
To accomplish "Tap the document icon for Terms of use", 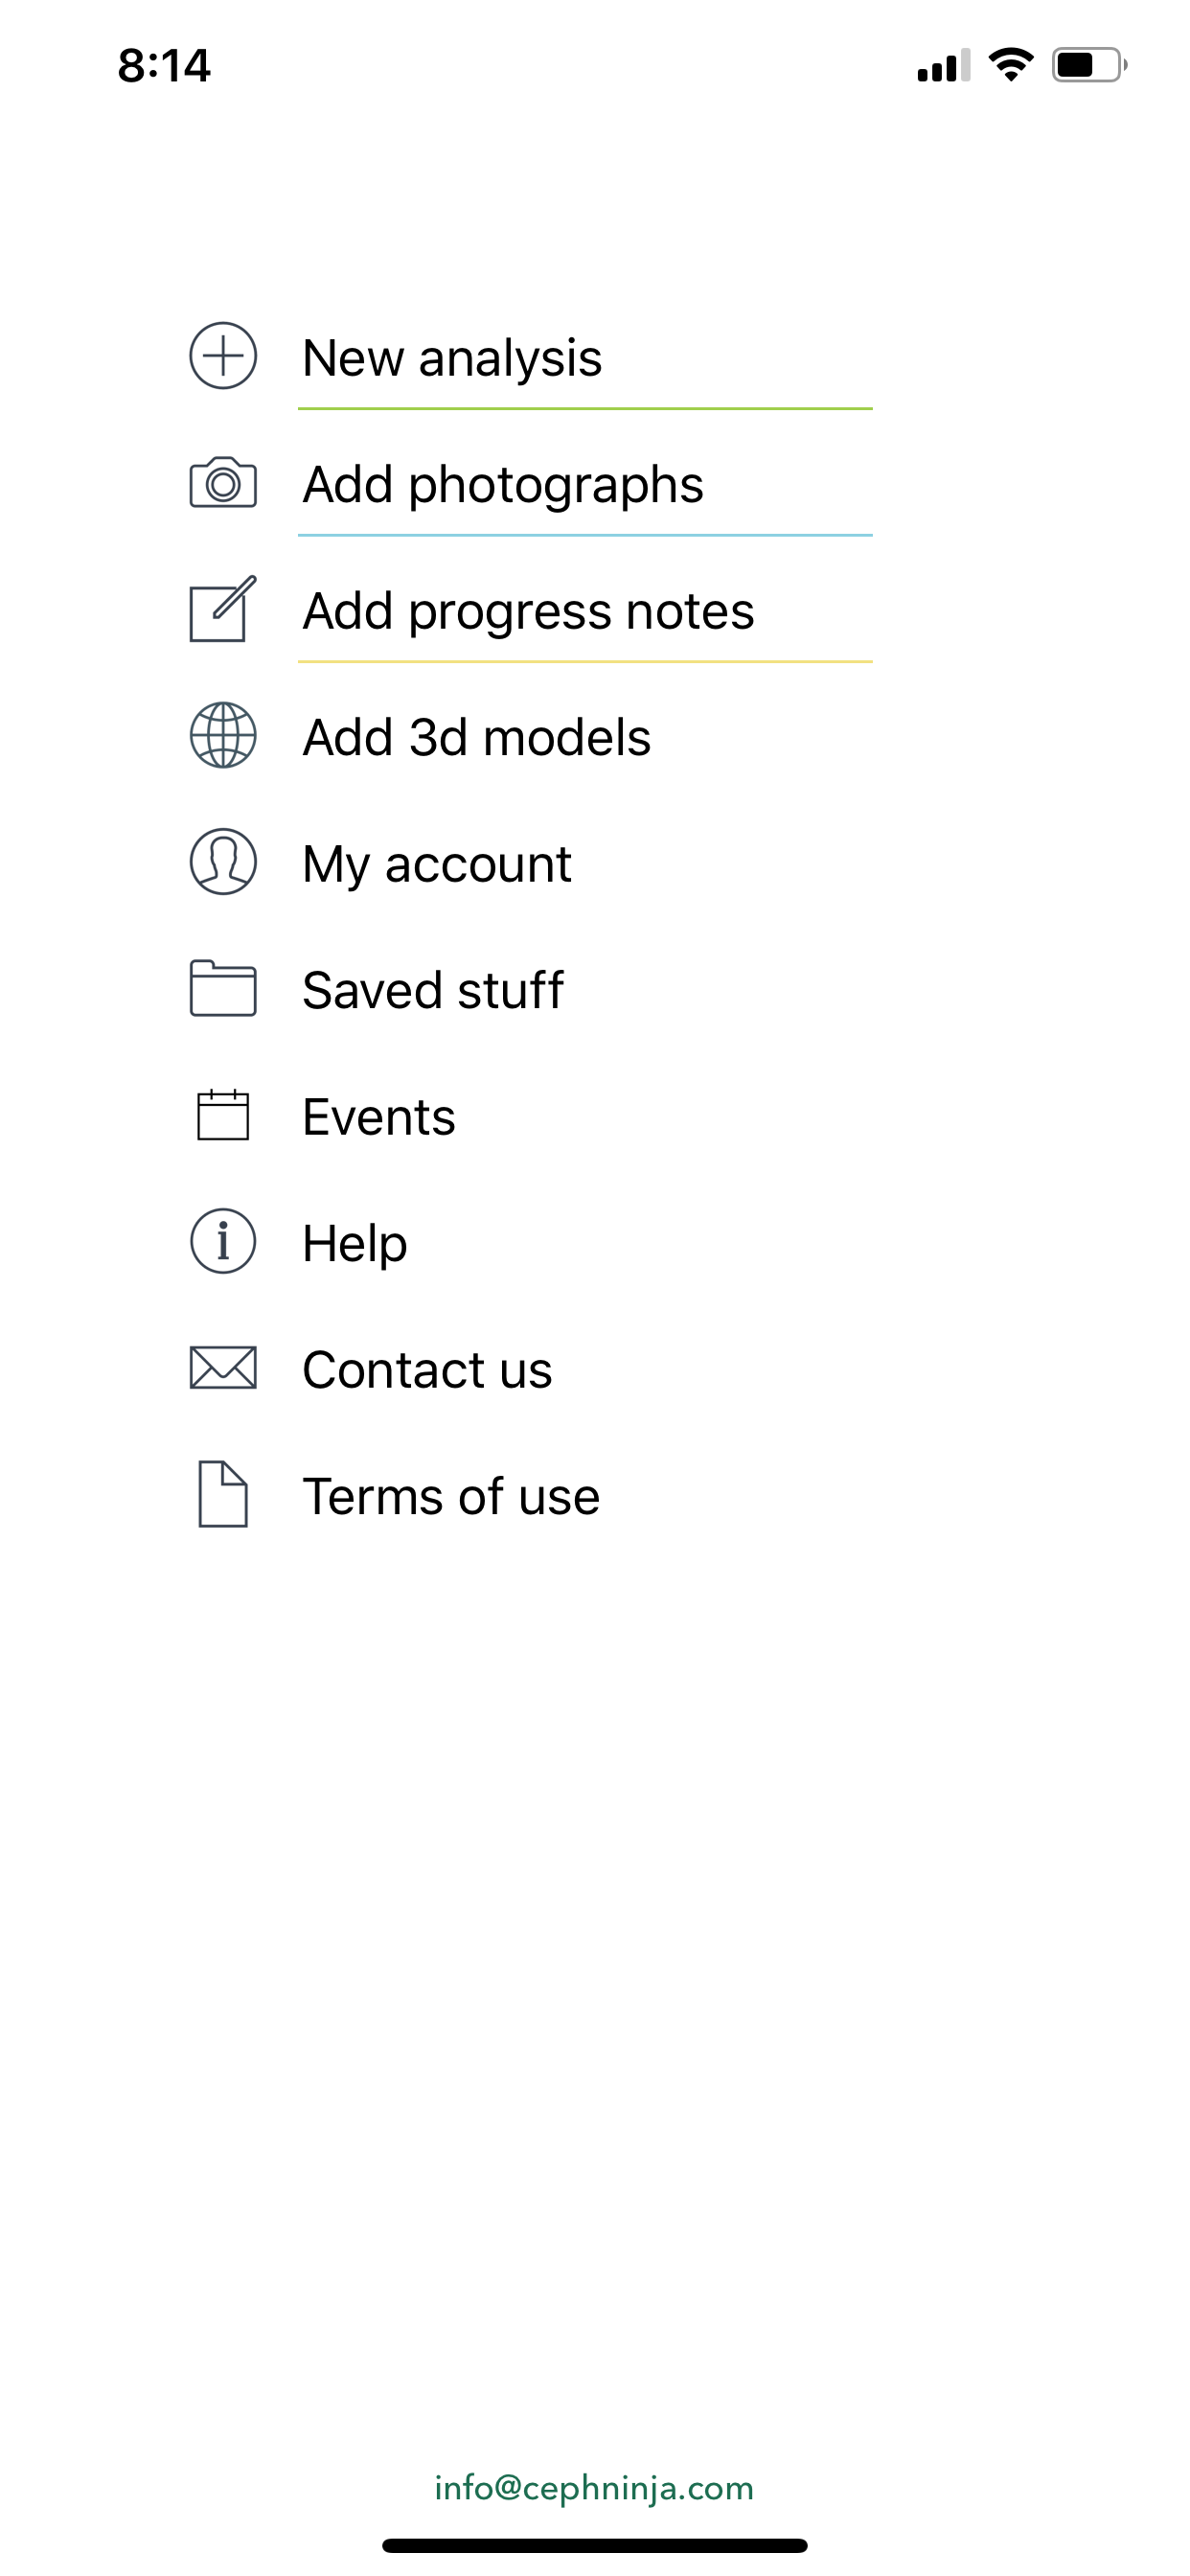I will (x=223, y=1495).
